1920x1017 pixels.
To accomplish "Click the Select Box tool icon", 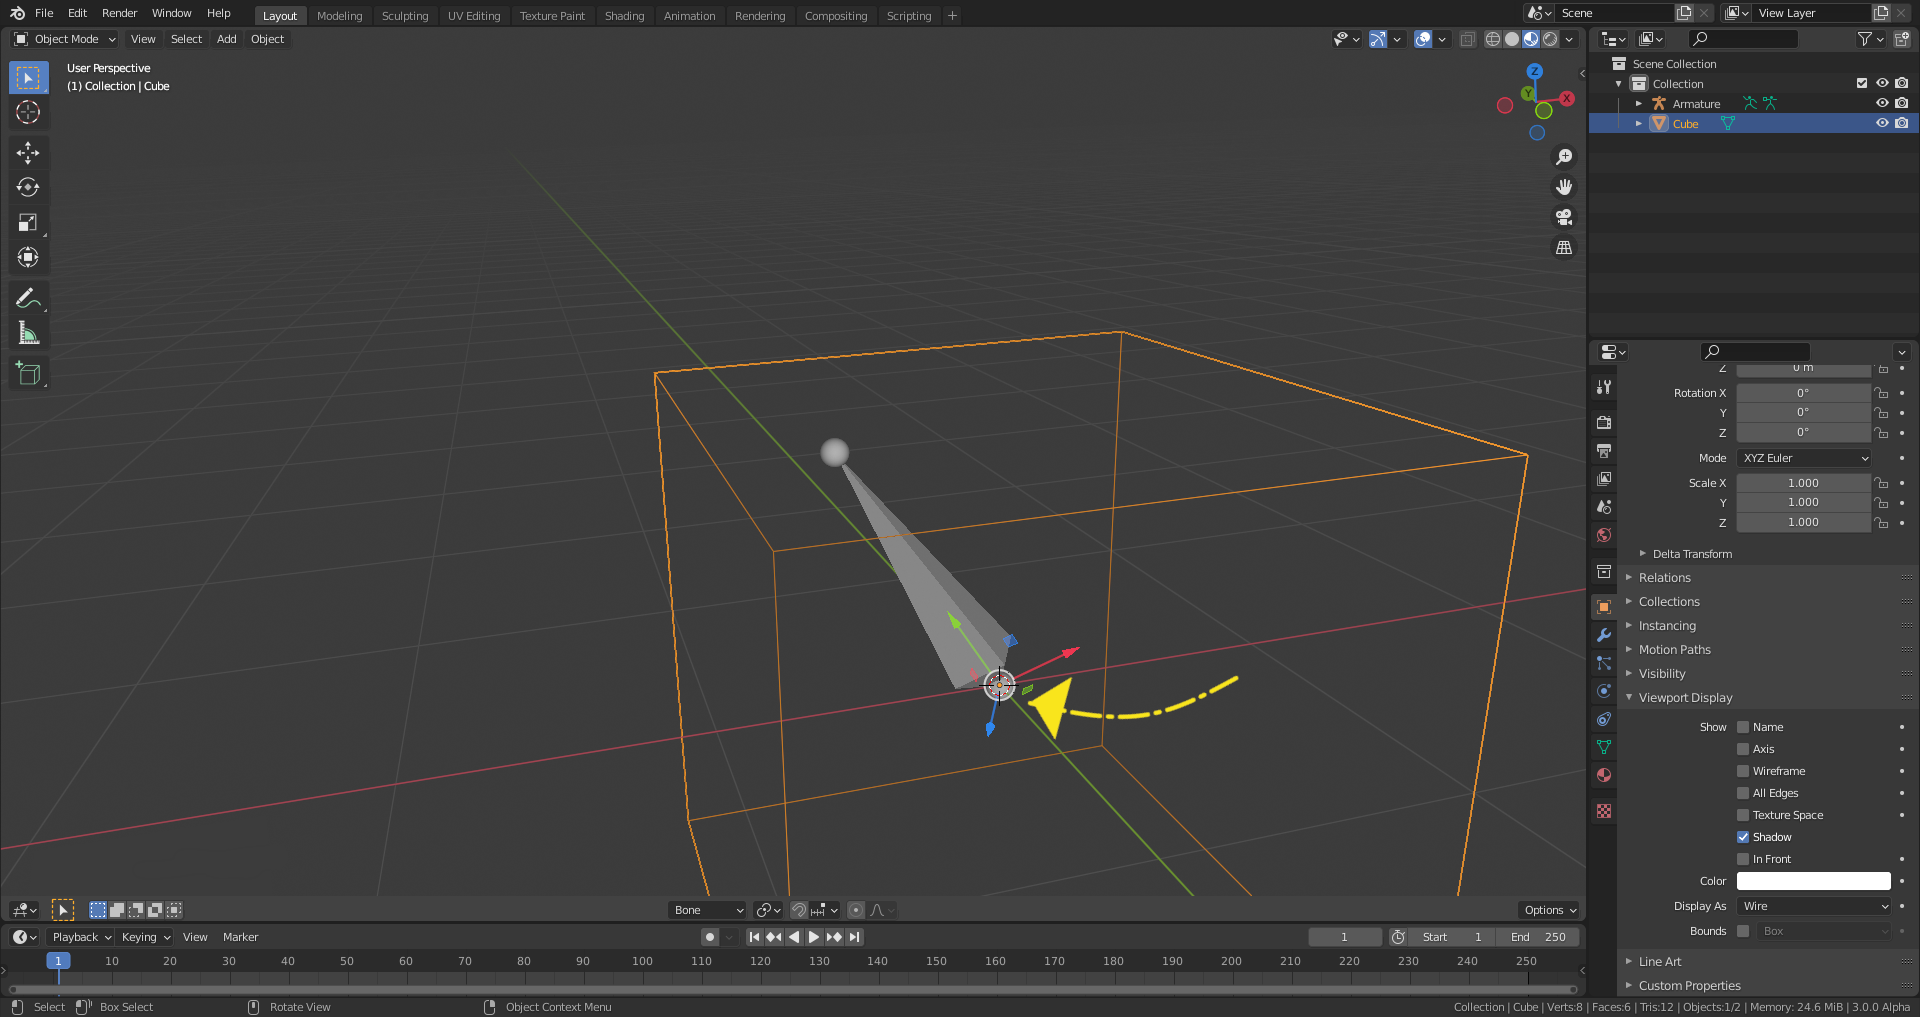I will pyautogui.click(x=28, y=77).
